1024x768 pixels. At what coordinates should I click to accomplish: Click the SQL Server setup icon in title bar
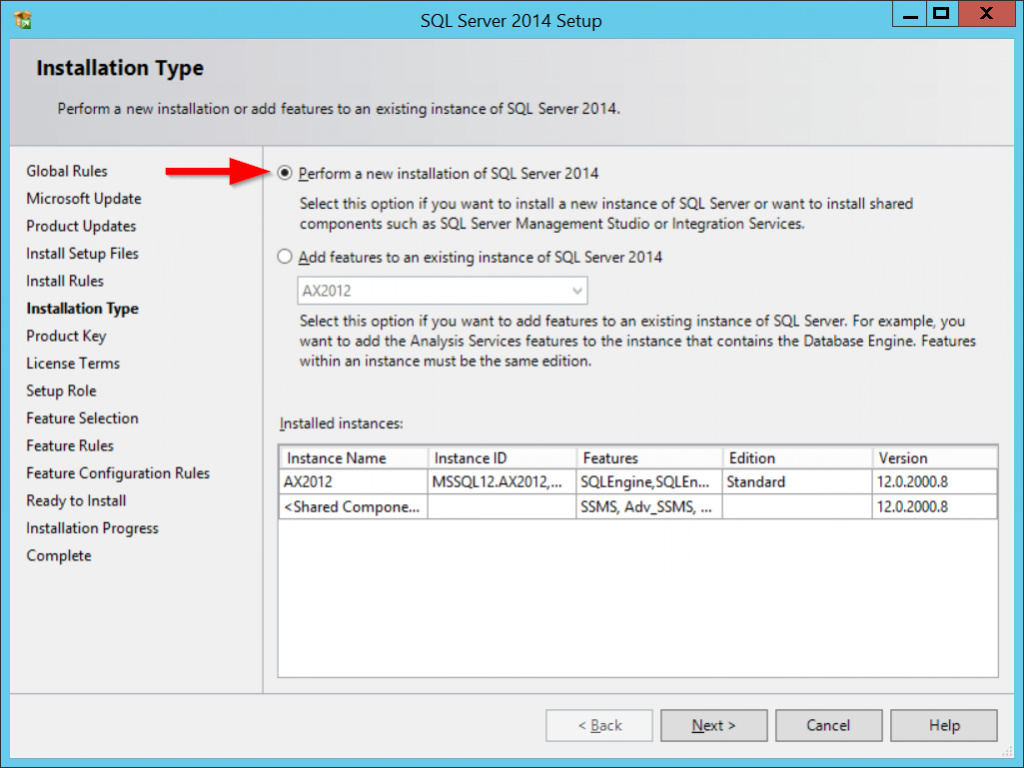(22, 17)
